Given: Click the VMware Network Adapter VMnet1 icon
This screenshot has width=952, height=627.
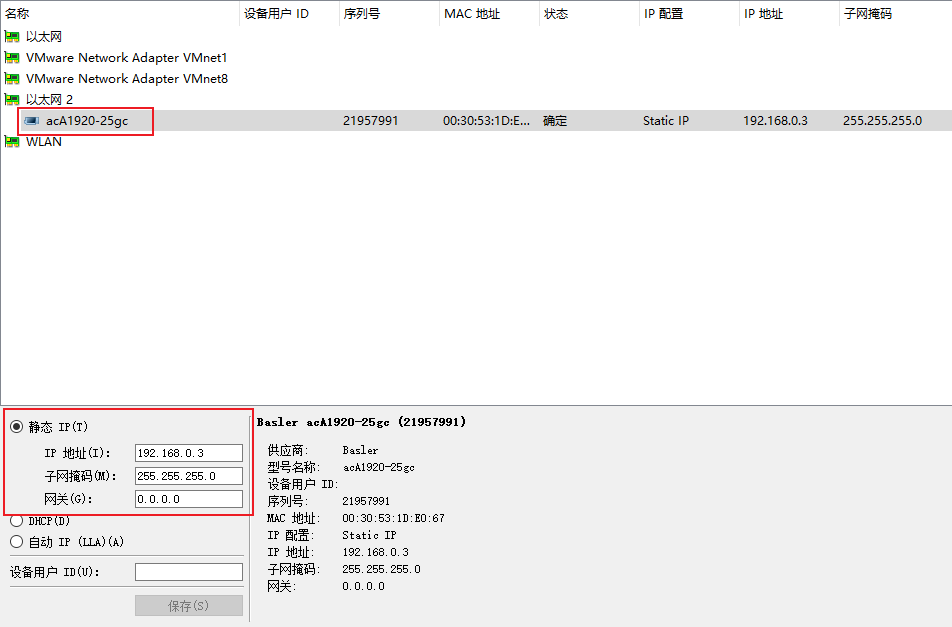Looking at the screenshot, I should tap(10, 57).
